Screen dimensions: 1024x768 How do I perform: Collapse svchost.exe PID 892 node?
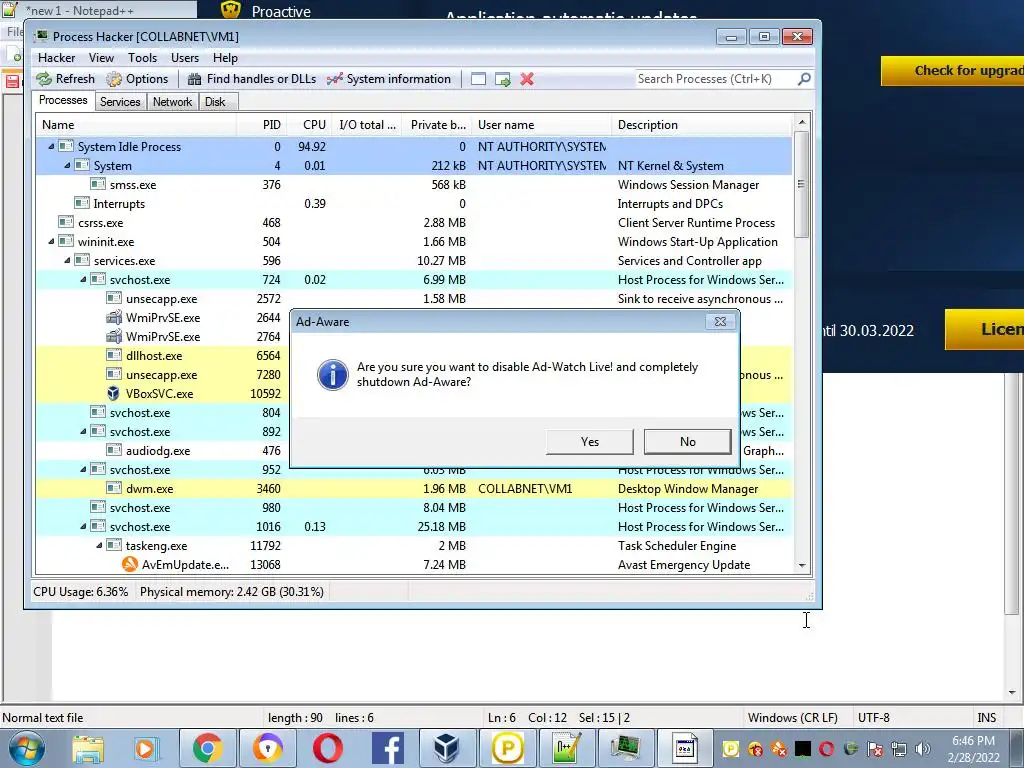(84, 432)
